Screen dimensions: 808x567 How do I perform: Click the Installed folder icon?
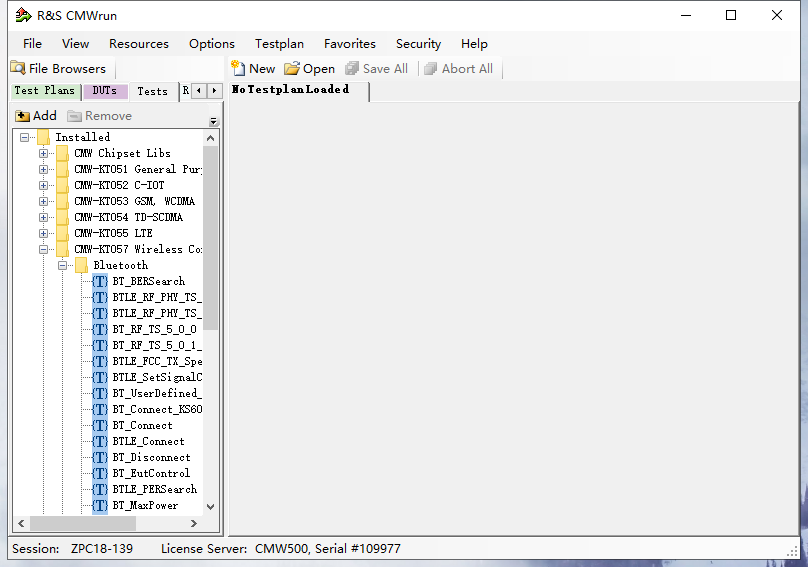point(43,137)
